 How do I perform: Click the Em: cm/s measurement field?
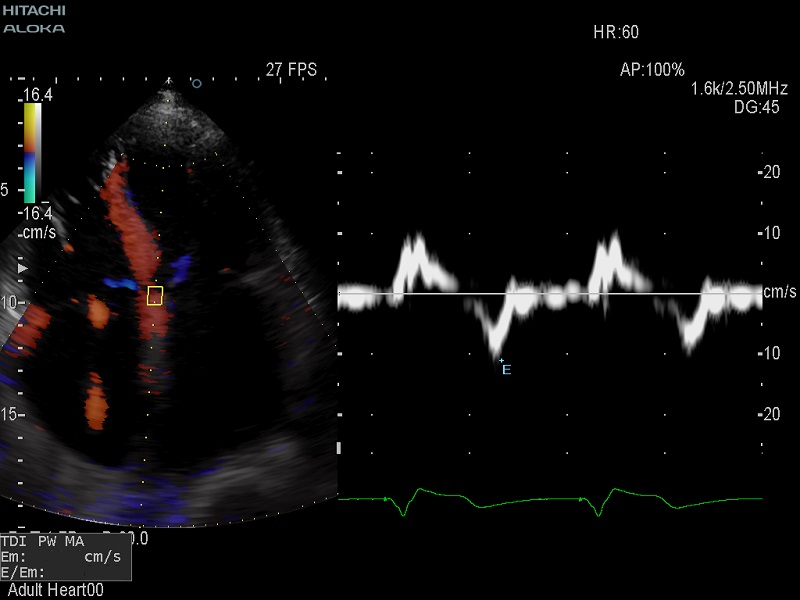point(63,556)
